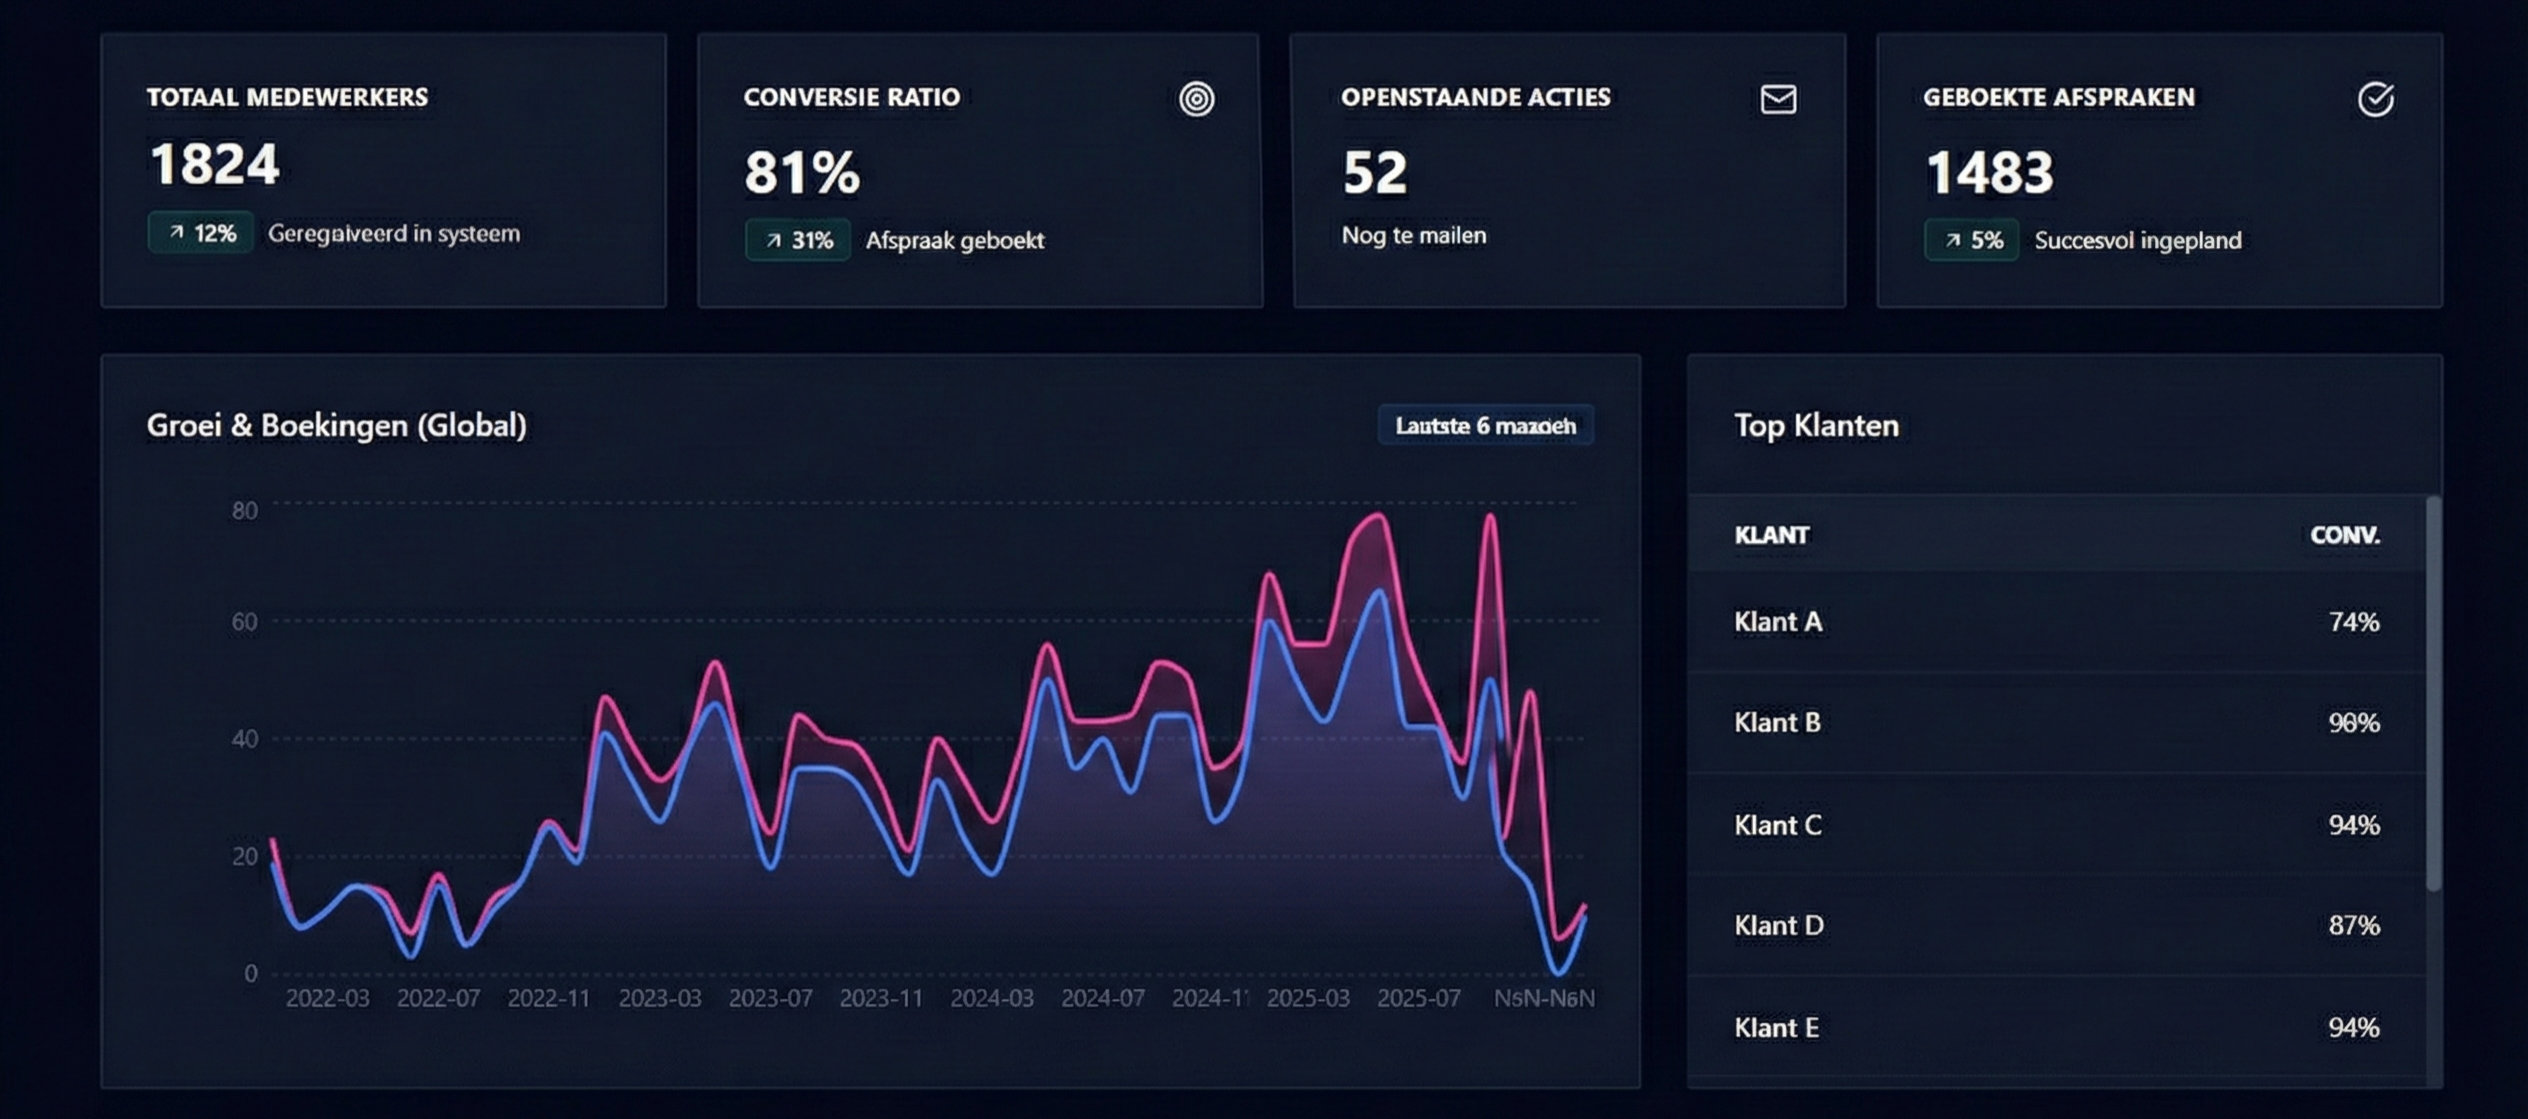
Task: Click the 31% growth indicator badge
Action: pyautogui.click(x=797, y=239)
